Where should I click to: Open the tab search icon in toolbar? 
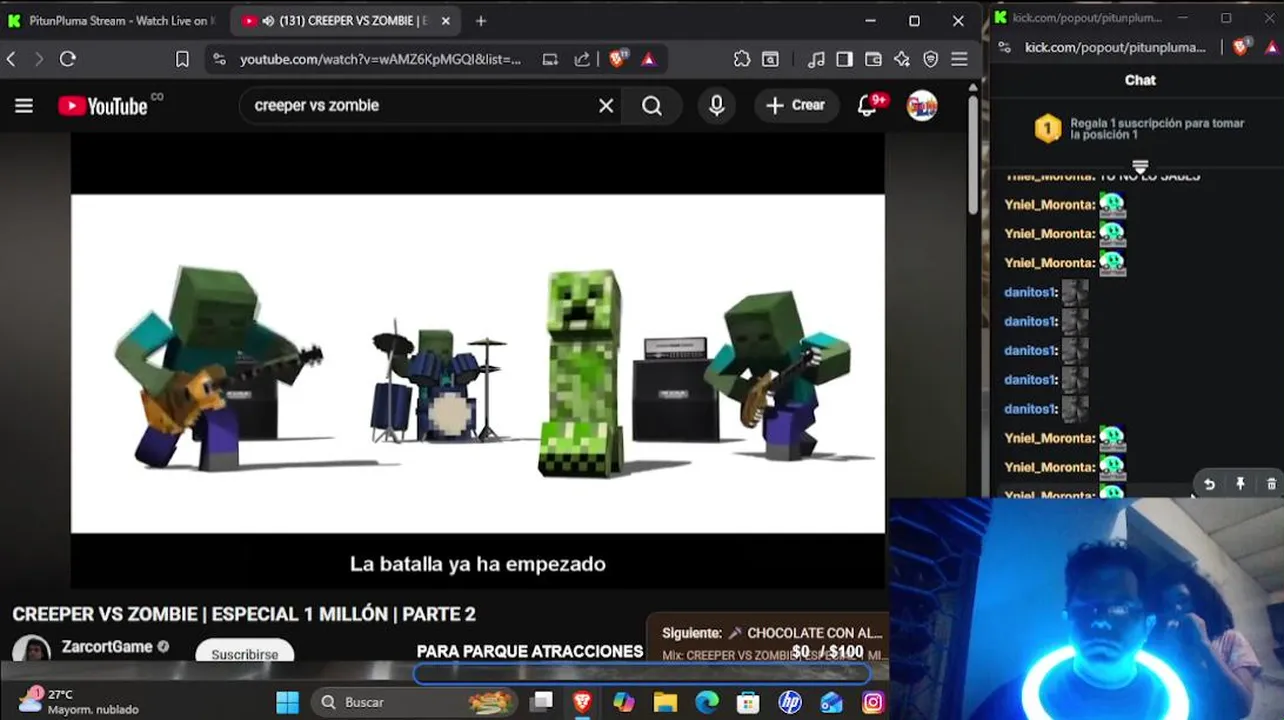click(x=770, y=60)
